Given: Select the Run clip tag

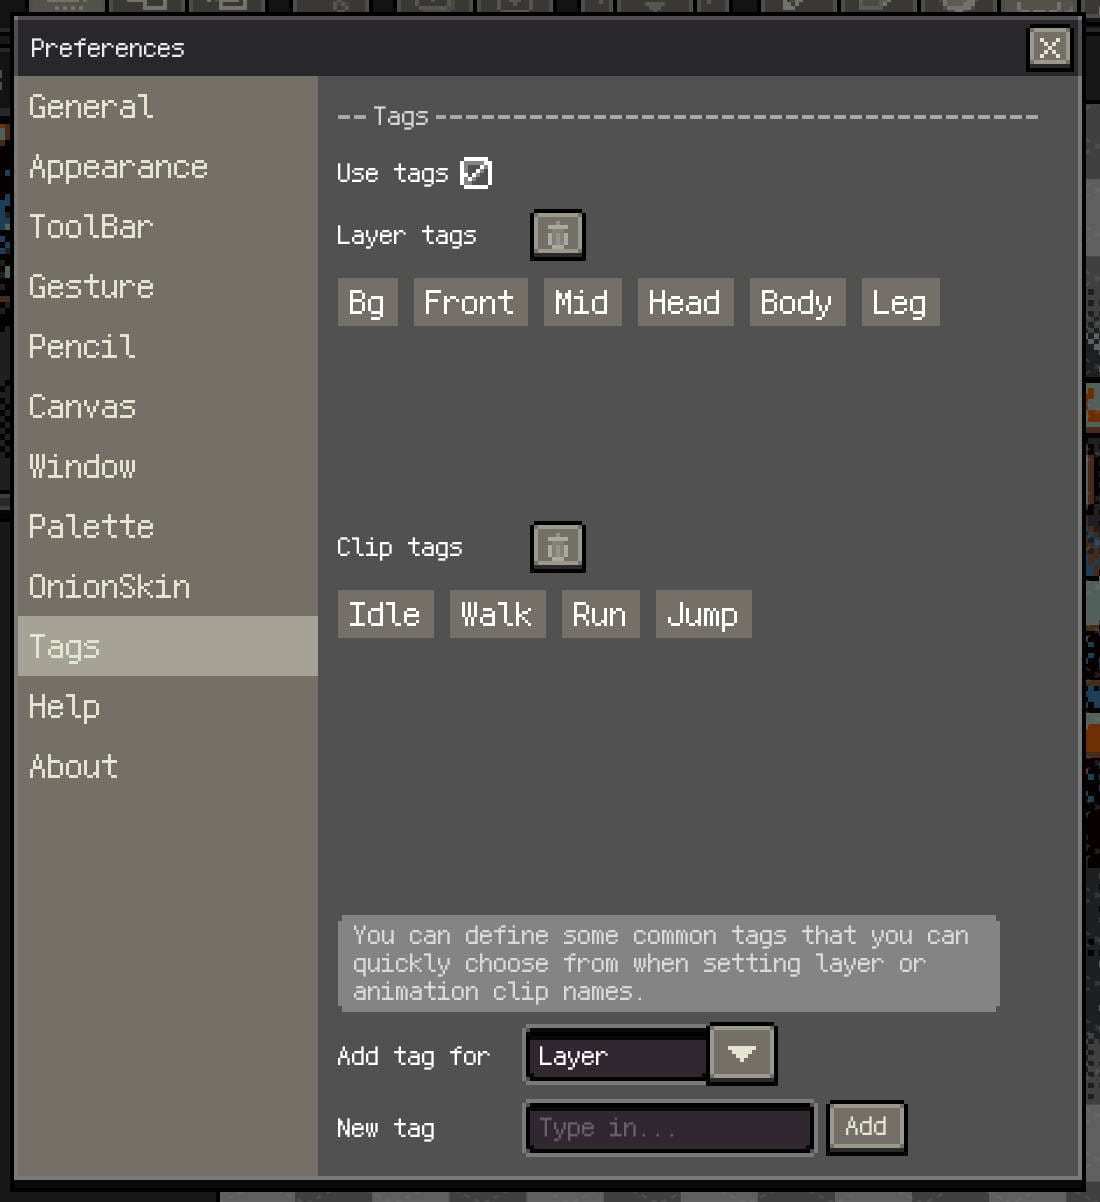Looking at the screenshot, I should (x=600, y=614).
